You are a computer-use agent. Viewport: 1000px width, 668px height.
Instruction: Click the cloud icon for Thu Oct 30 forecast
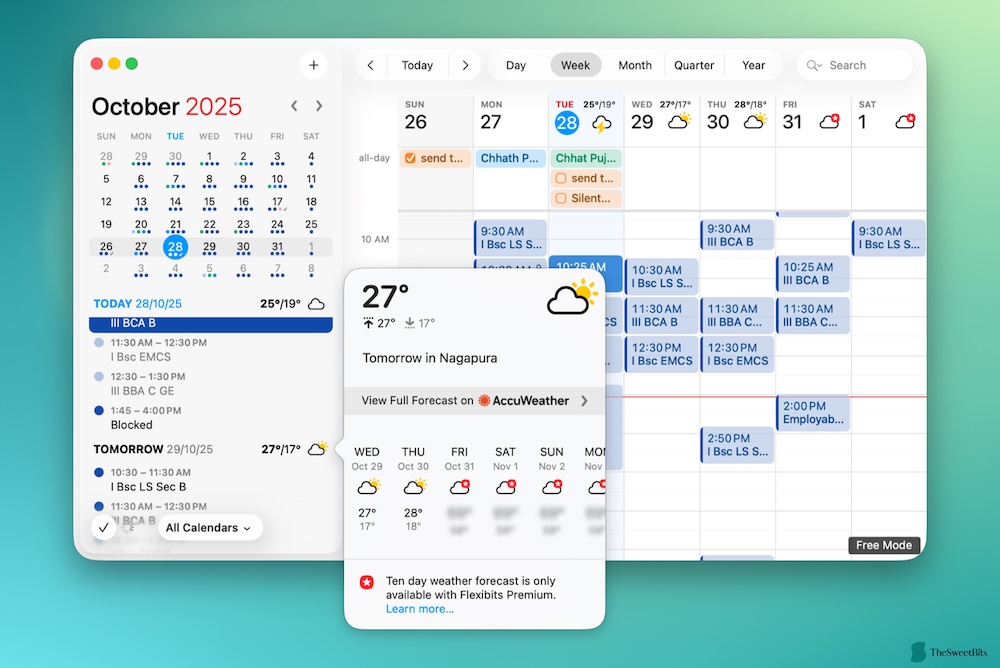[x=413, y=487]
